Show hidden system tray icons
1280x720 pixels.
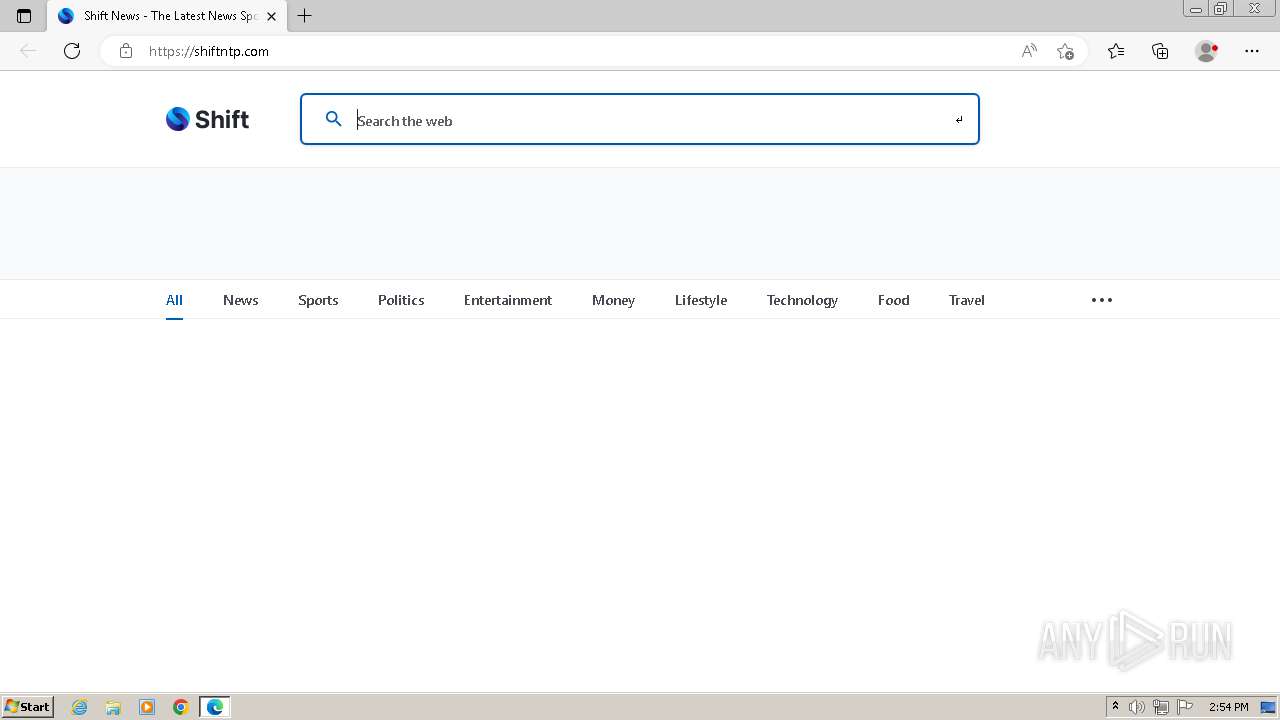coord(1115,707)
